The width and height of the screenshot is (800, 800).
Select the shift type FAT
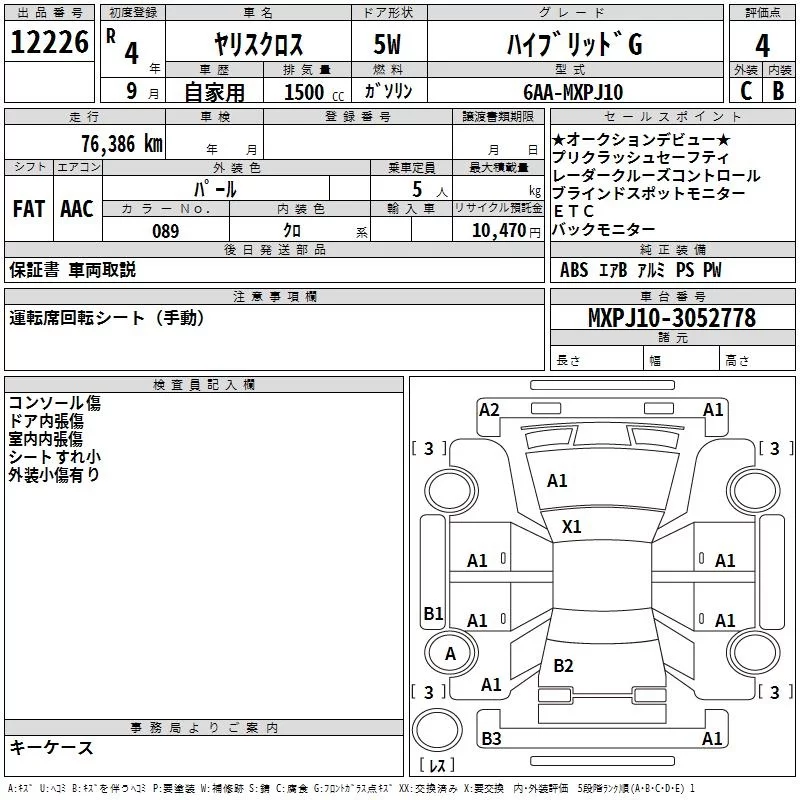[x=29, y=209]
